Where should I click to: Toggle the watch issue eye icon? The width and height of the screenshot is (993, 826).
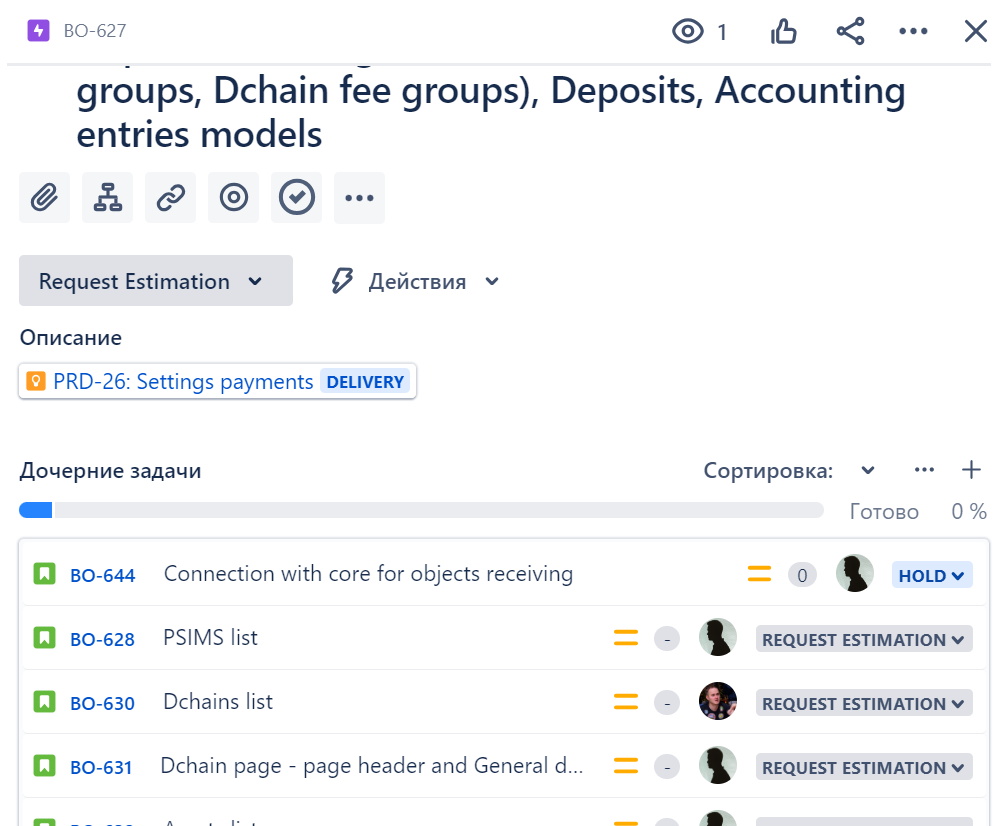pos(688,31)
